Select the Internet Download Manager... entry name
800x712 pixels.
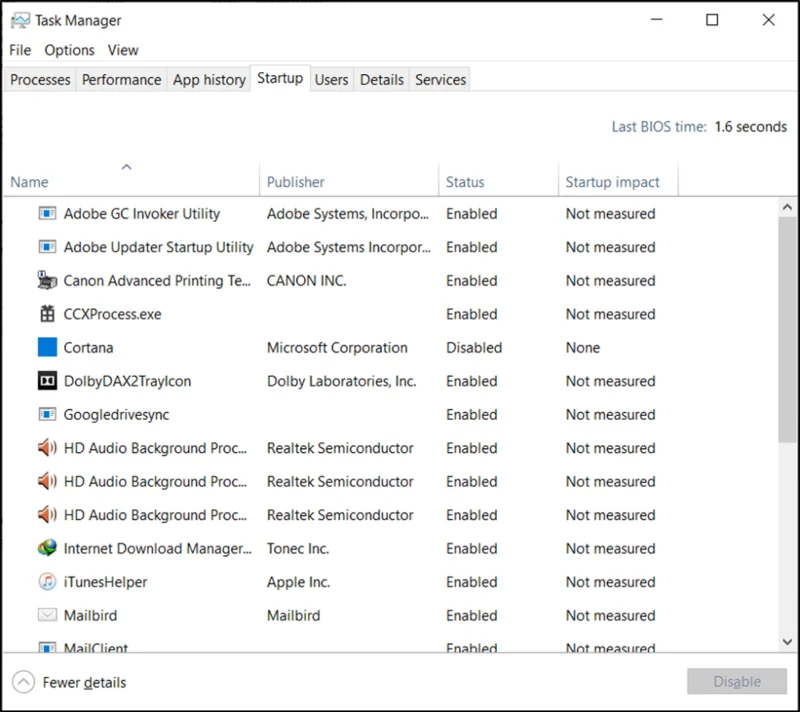(158, 549)
